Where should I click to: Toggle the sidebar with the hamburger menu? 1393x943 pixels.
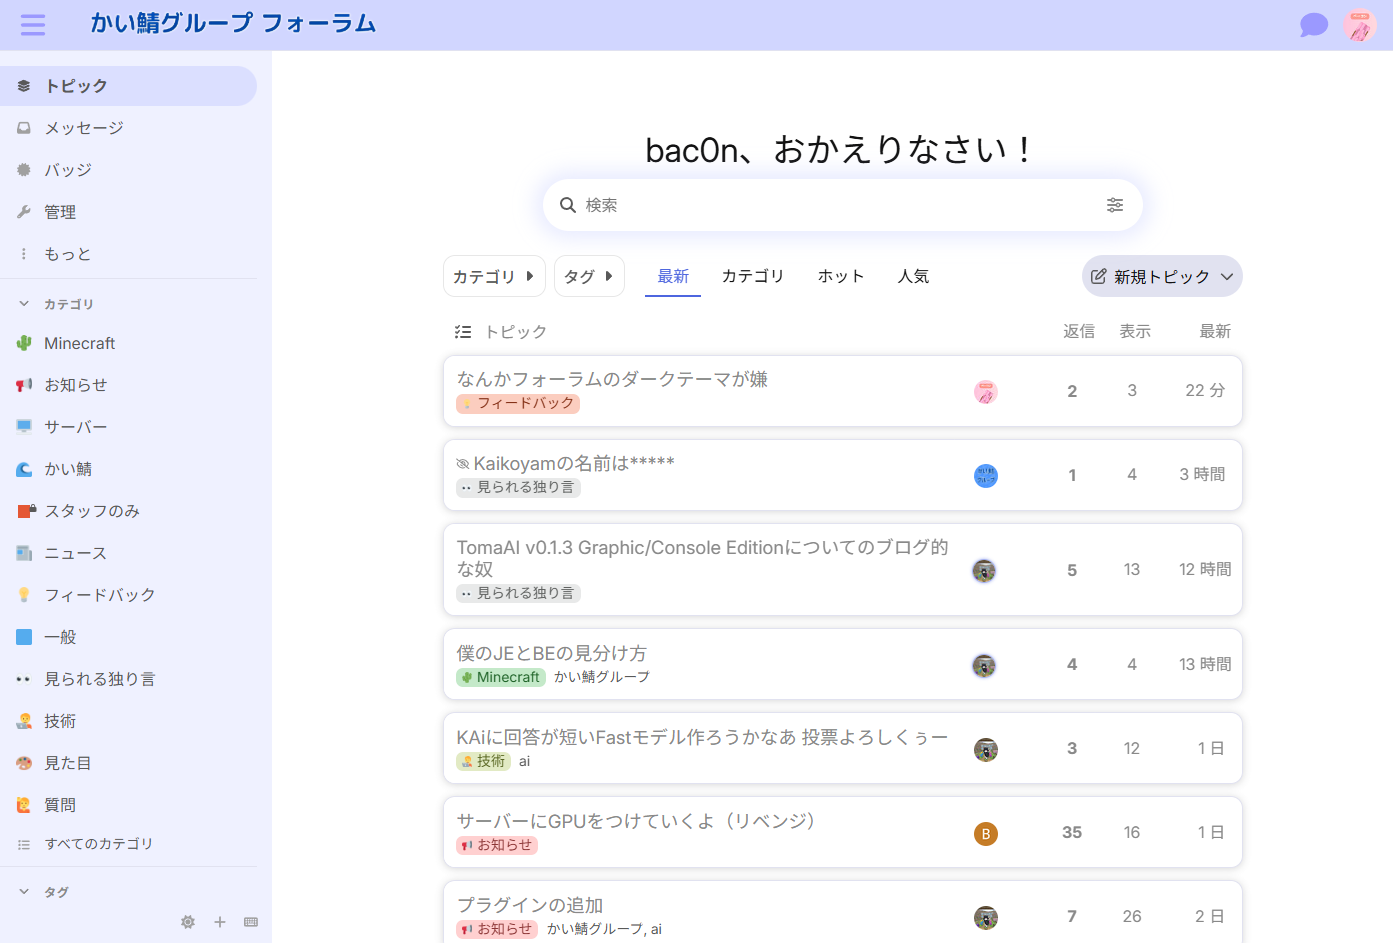[33, 25]
